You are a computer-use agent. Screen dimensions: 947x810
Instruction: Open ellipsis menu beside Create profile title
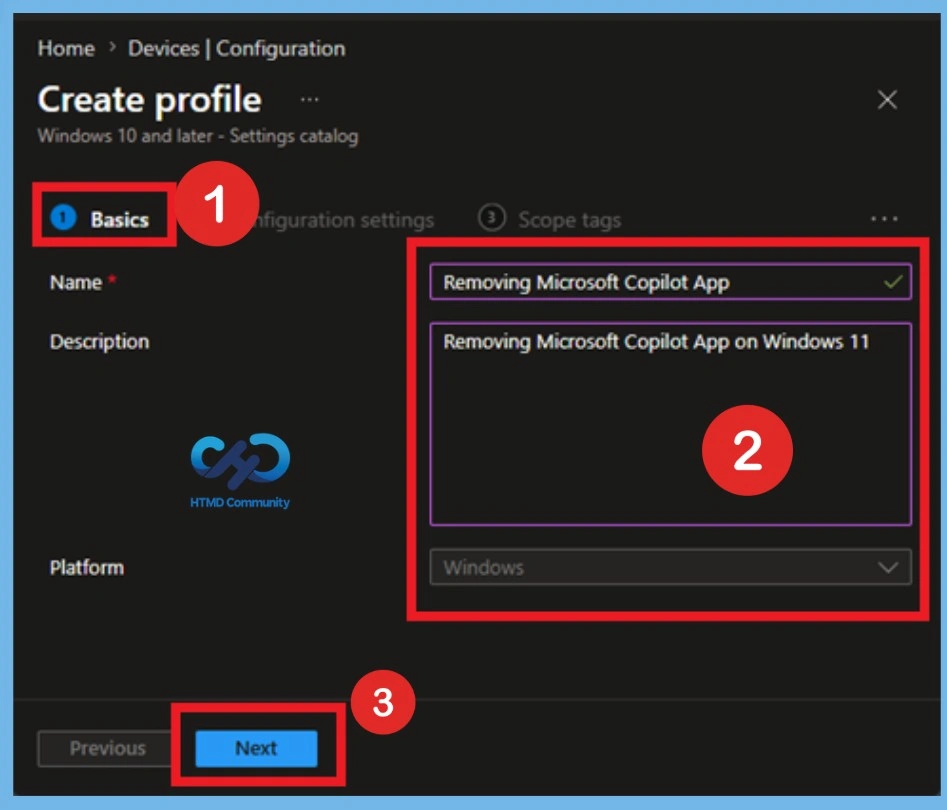(310, 100)
